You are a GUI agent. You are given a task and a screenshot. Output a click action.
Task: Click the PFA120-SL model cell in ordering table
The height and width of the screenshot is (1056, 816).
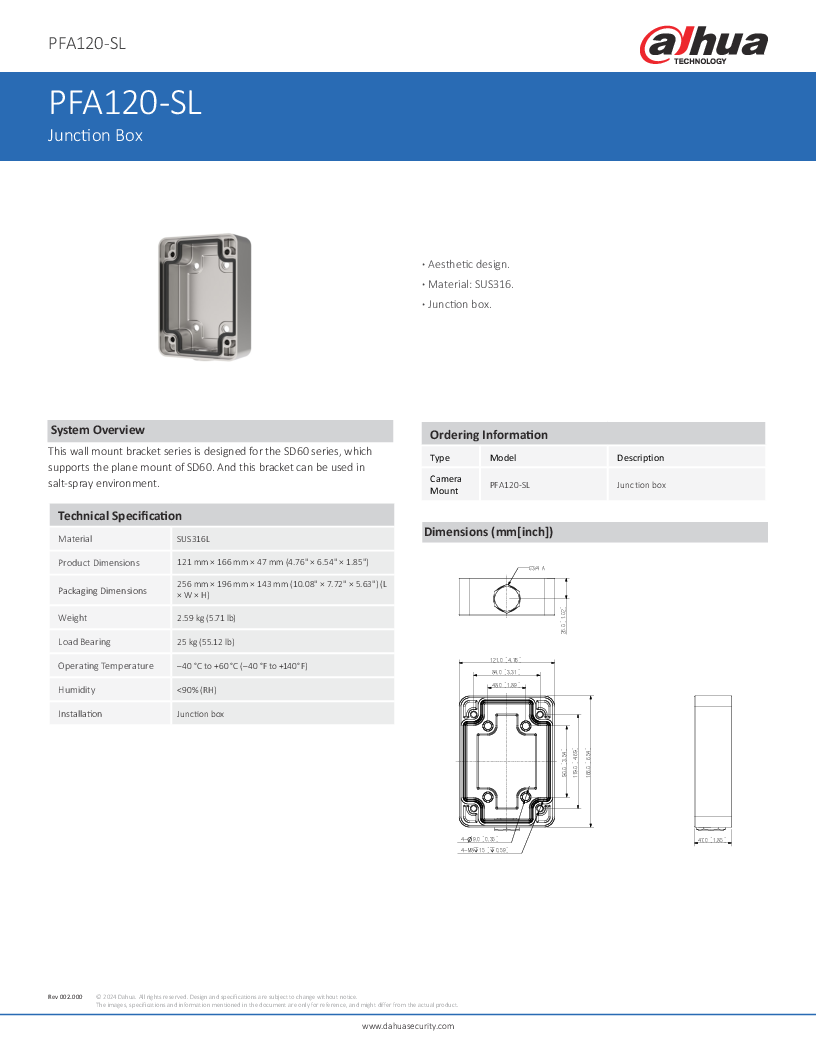pyautogui.click(x=509, y=485)
